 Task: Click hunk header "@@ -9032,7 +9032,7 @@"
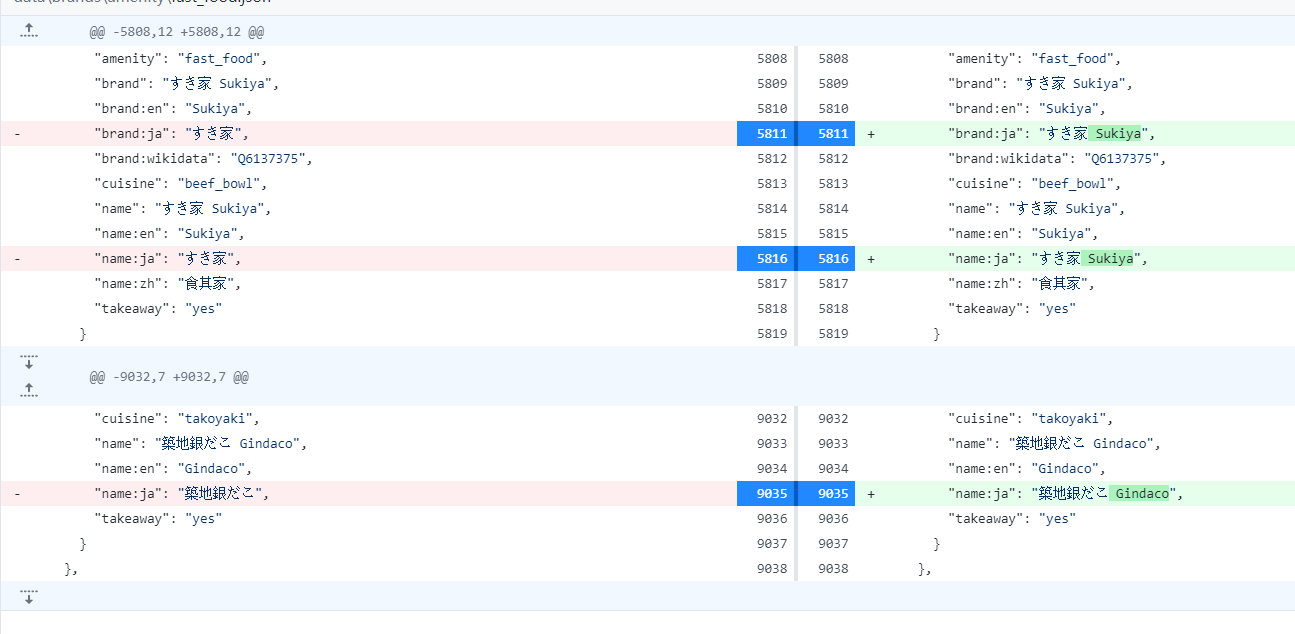point(169,377)
